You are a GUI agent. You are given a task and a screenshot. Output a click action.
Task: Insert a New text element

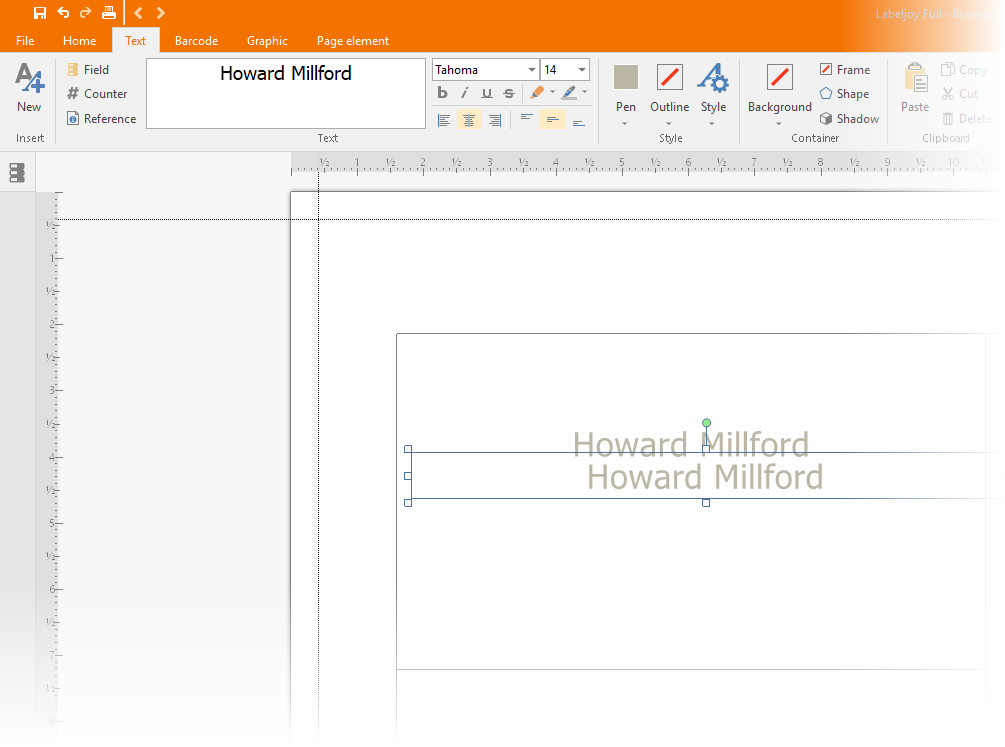[x=29, y=88]
